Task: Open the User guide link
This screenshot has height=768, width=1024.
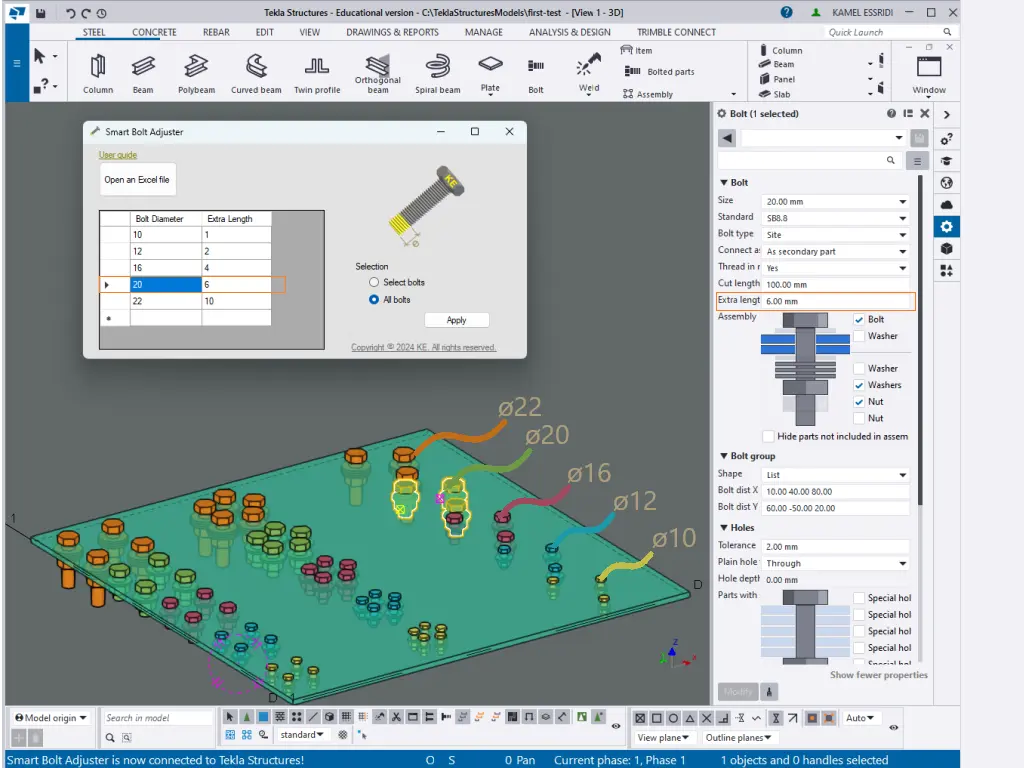Action: tap(118, 155)
